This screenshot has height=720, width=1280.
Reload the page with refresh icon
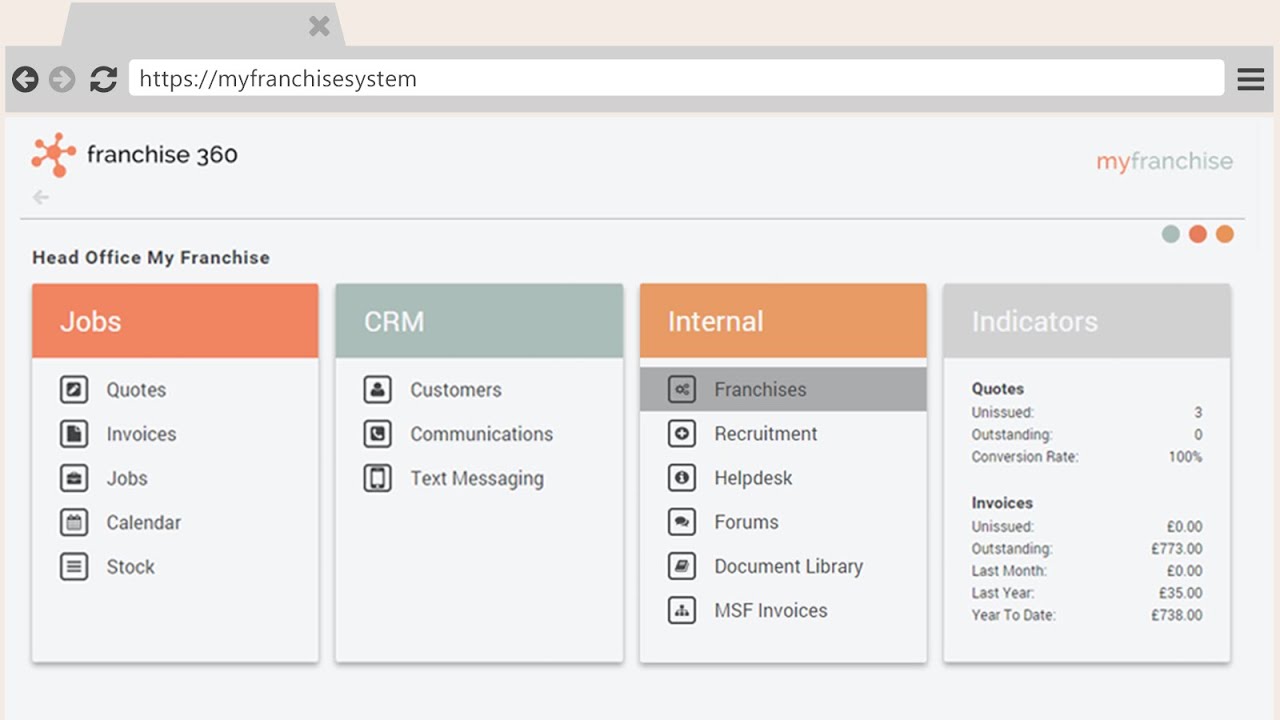point(103,79)
